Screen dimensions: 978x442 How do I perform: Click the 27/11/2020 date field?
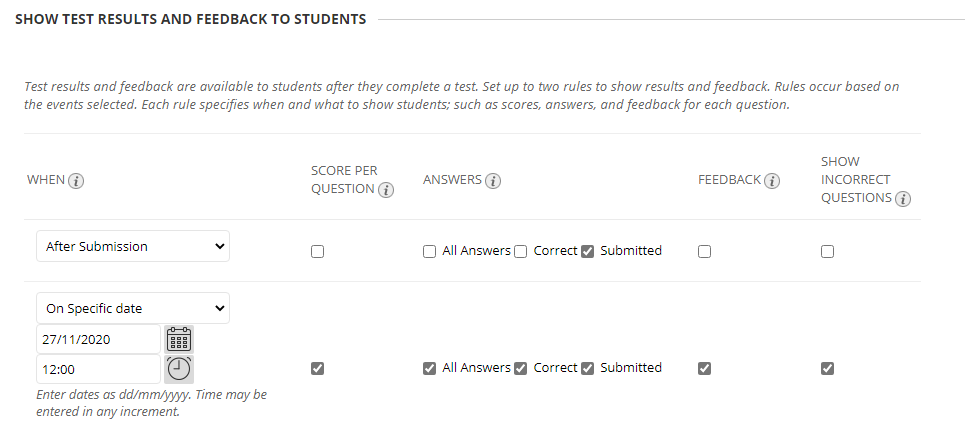tap(99, 339)
